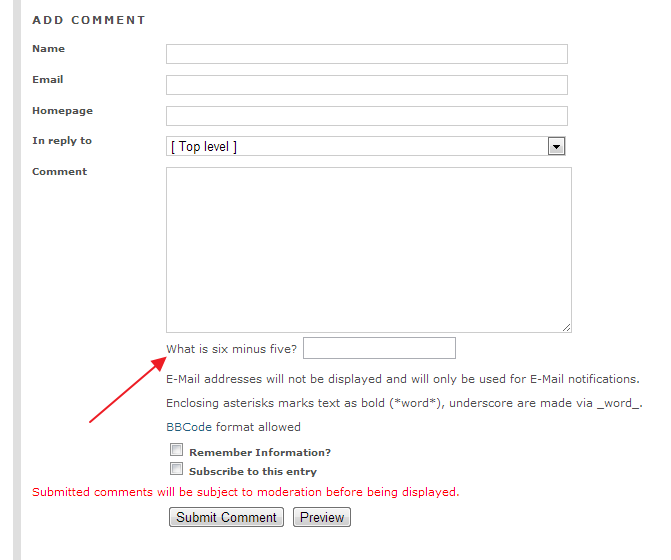The width and height of the screenshot is (671, 560).
Task: Click the red moderation notice text
Action: click(245, 492)
